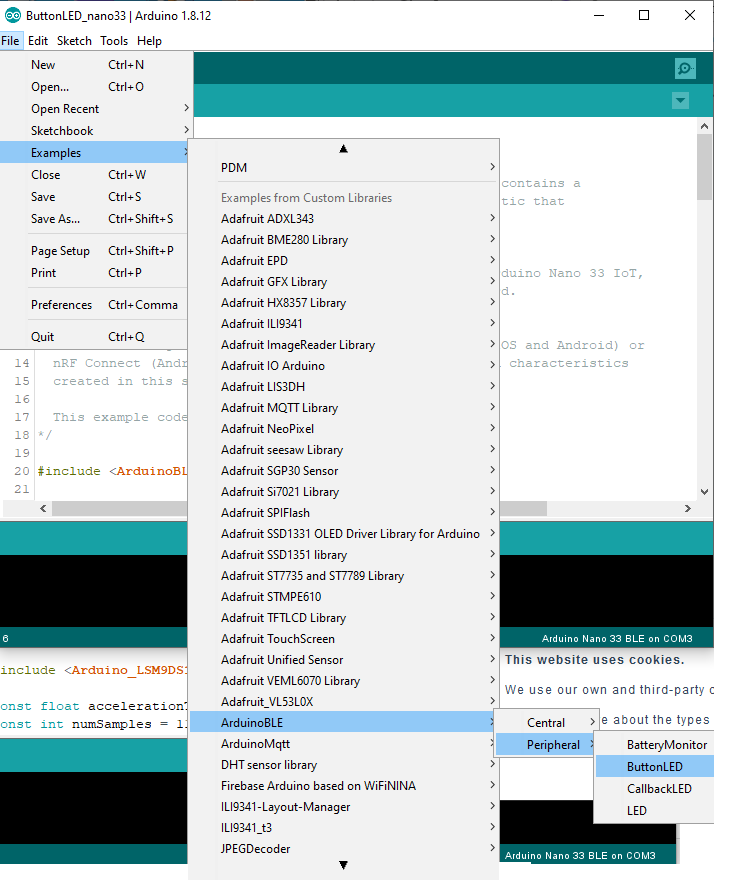Select Preferences from File menu
The height and width of the screenshot is (880, 730).
(61, 305)
